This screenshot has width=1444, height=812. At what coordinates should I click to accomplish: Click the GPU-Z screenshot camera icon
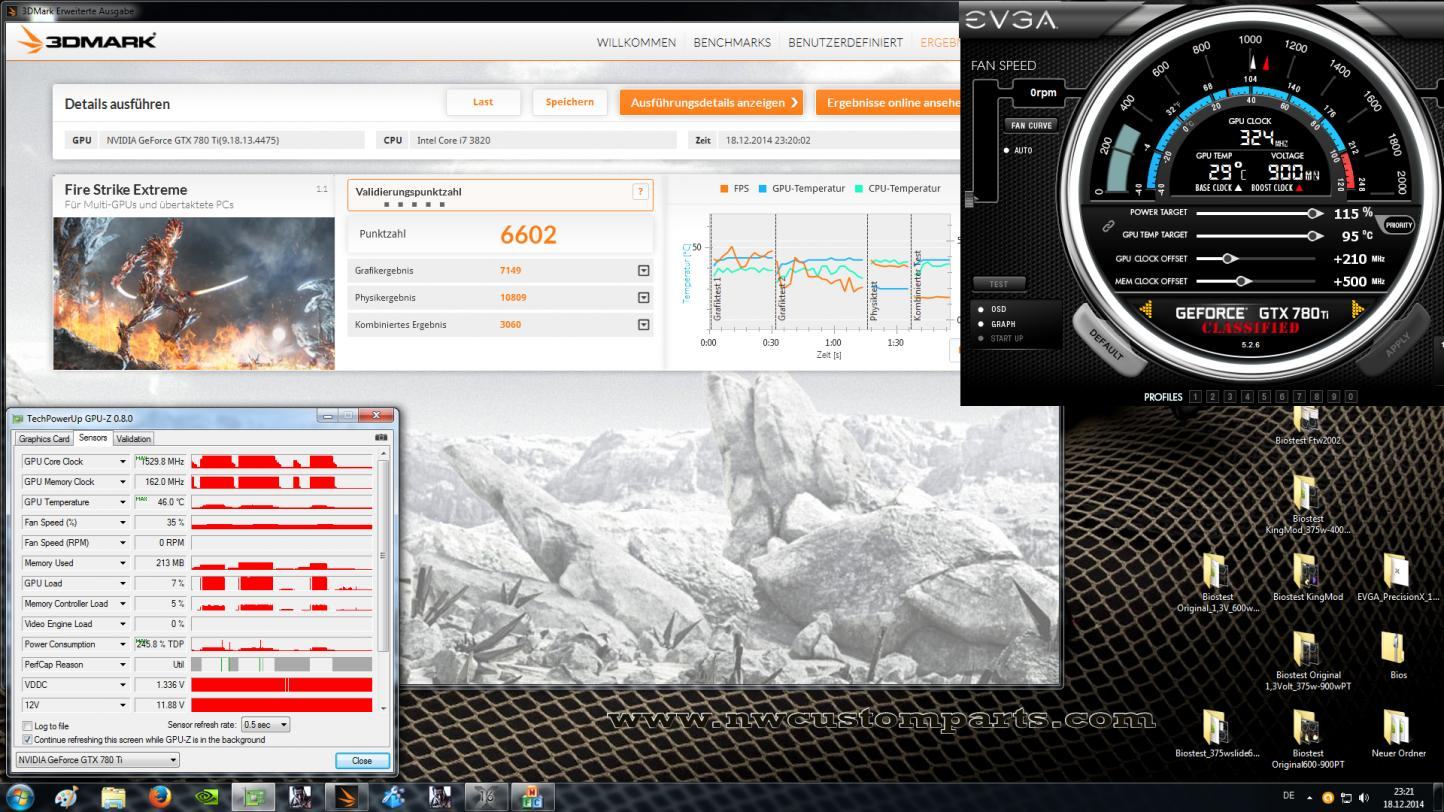pyautogui.click(x=380, y=438)
